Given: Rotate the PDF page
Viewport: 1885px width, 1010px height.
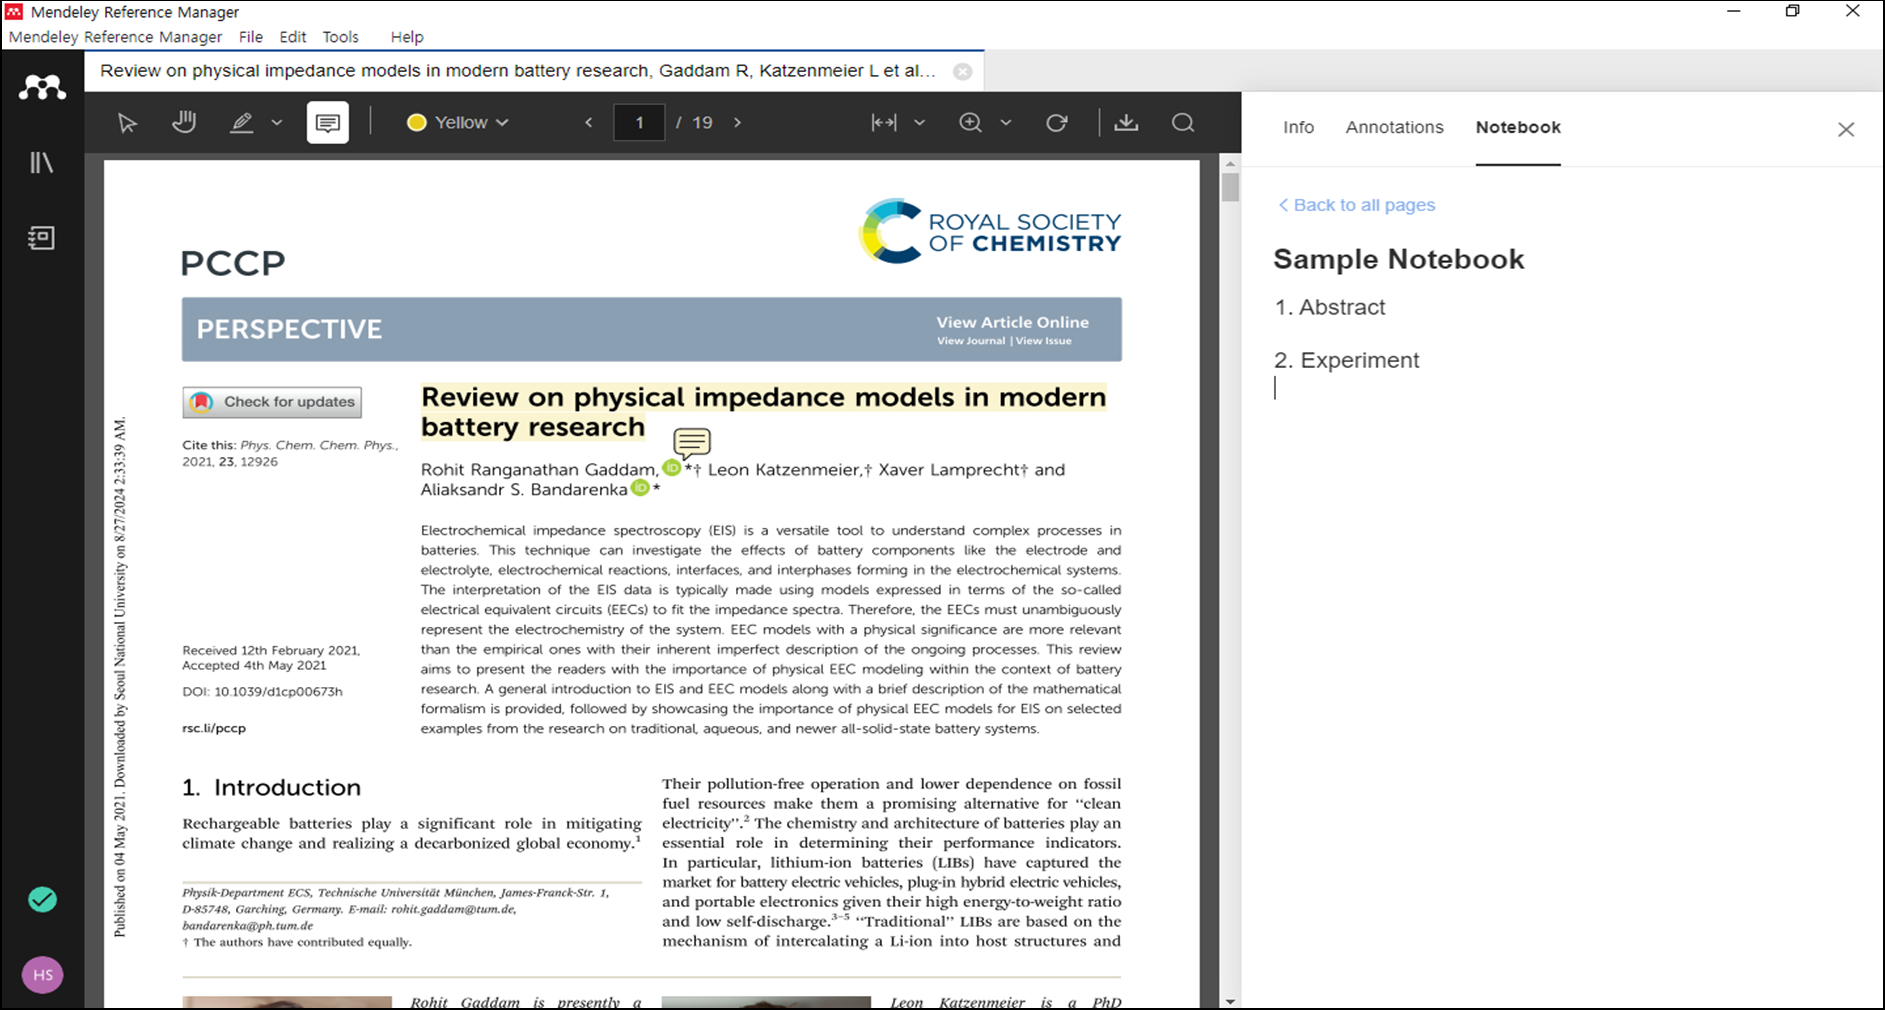Looking at the screenshot, I should click(1057, 122).
